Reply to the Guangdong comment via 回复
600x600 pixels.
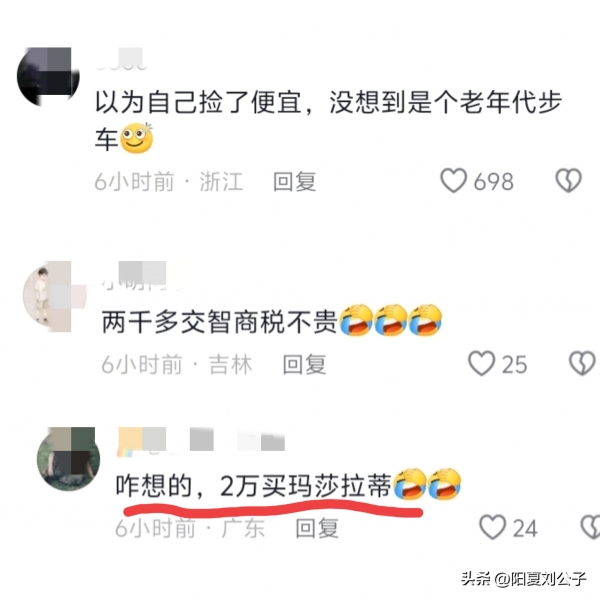pyautogui.click(x=317, y=528)
